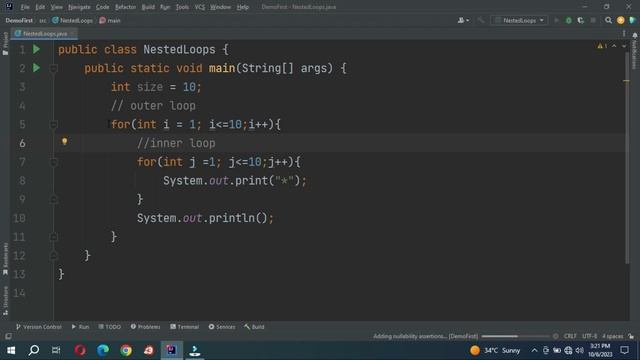Screen dimensions: 640x360
Task: Click fold end marker on line 9
Action: 53,199
